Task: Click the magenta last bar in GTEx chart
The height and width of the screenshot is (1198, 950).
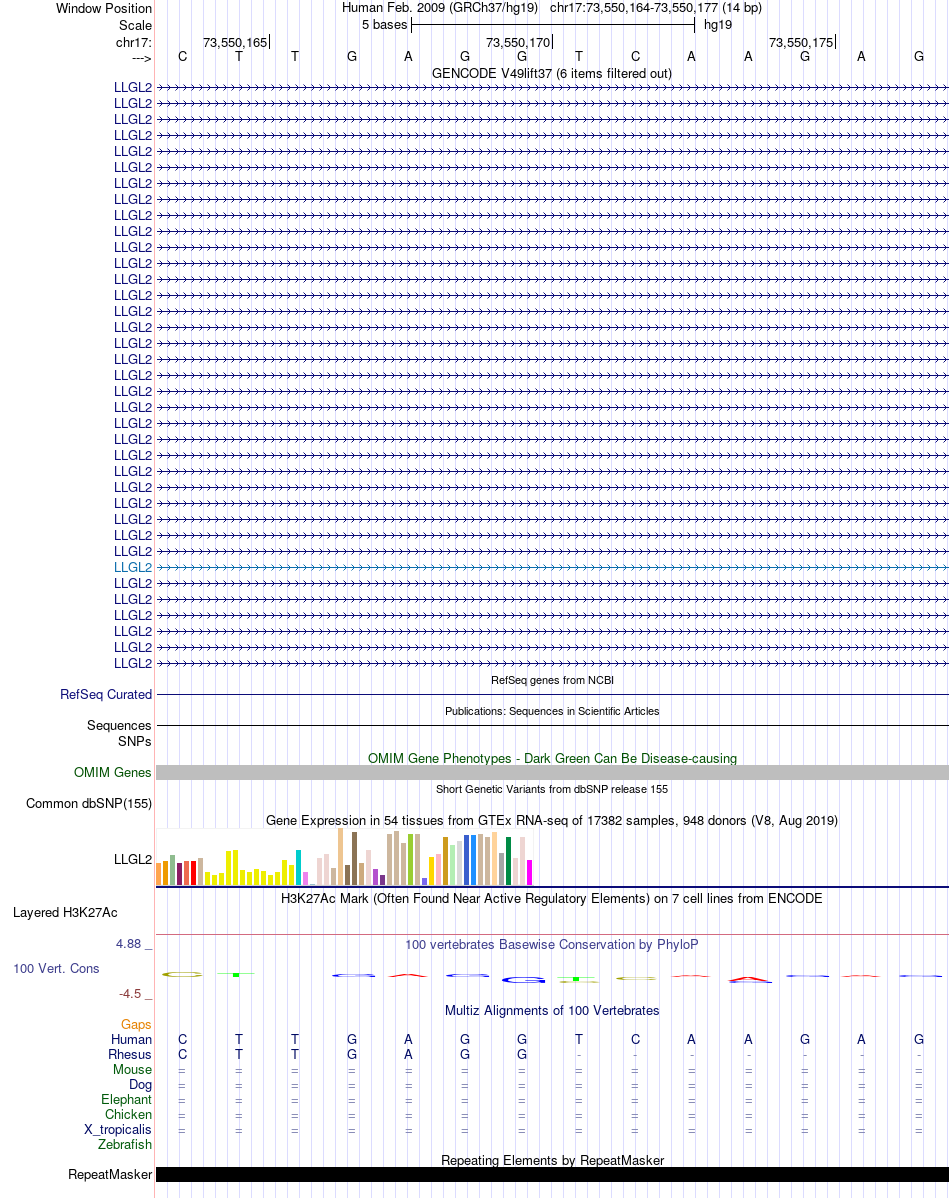Action: tap(529, 873)
